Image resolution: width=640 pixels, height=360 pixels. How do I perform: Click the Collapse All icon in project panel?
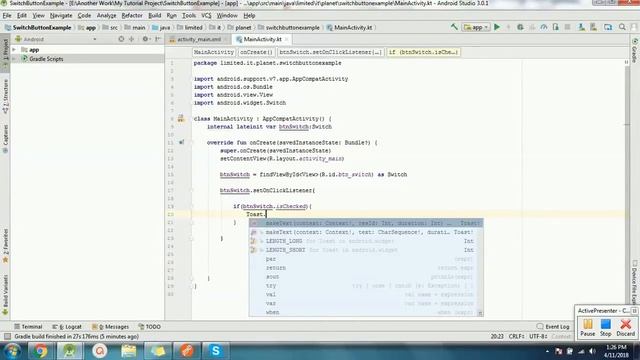pos(131,39)
